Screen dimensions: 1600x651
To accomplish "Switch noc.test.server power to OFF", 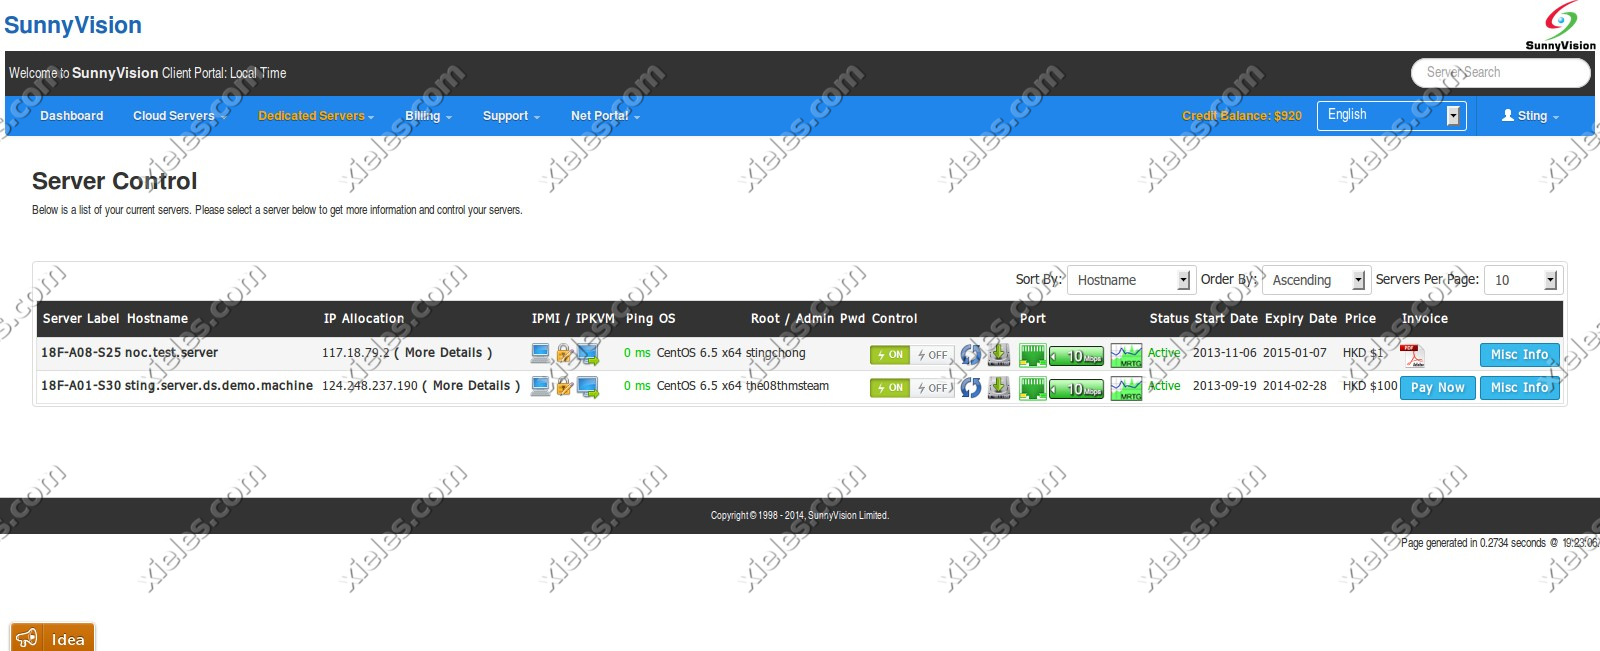I will (933, 355).
